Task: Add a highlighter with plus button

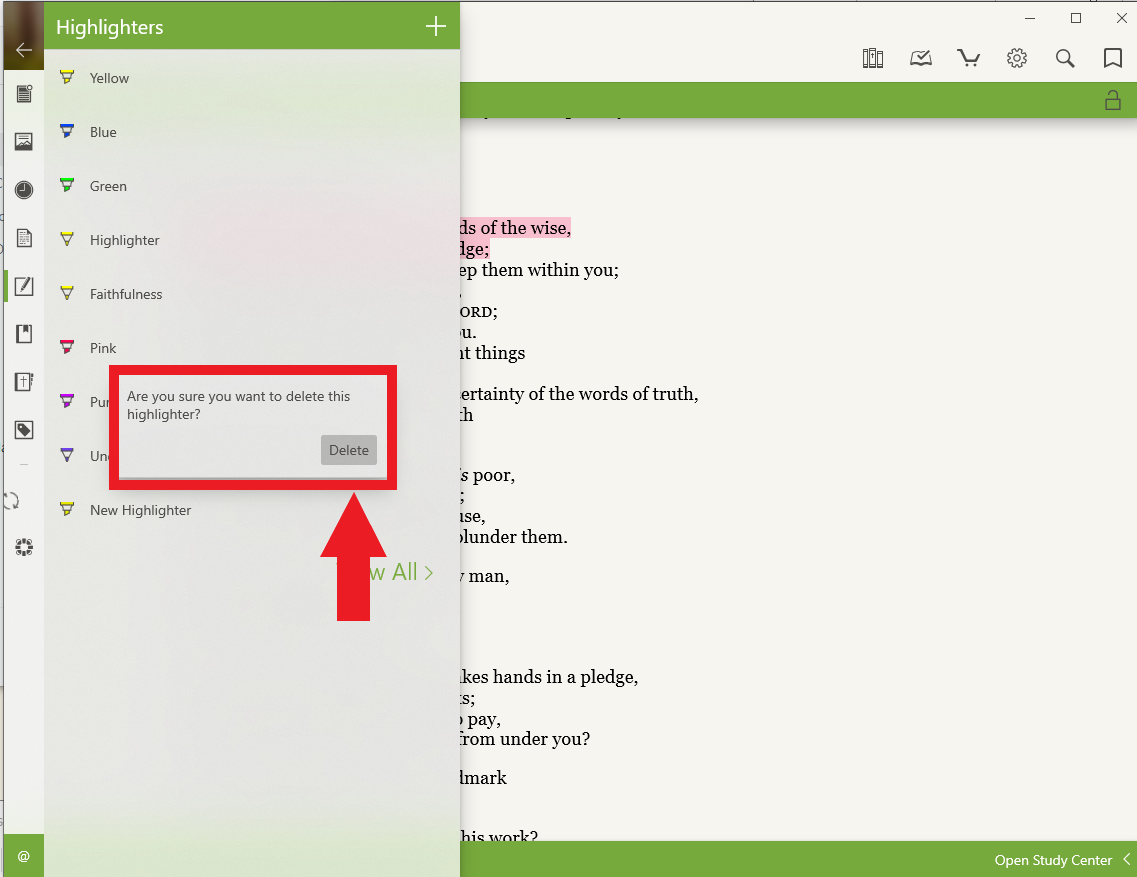Action: [x=436, y=27]
